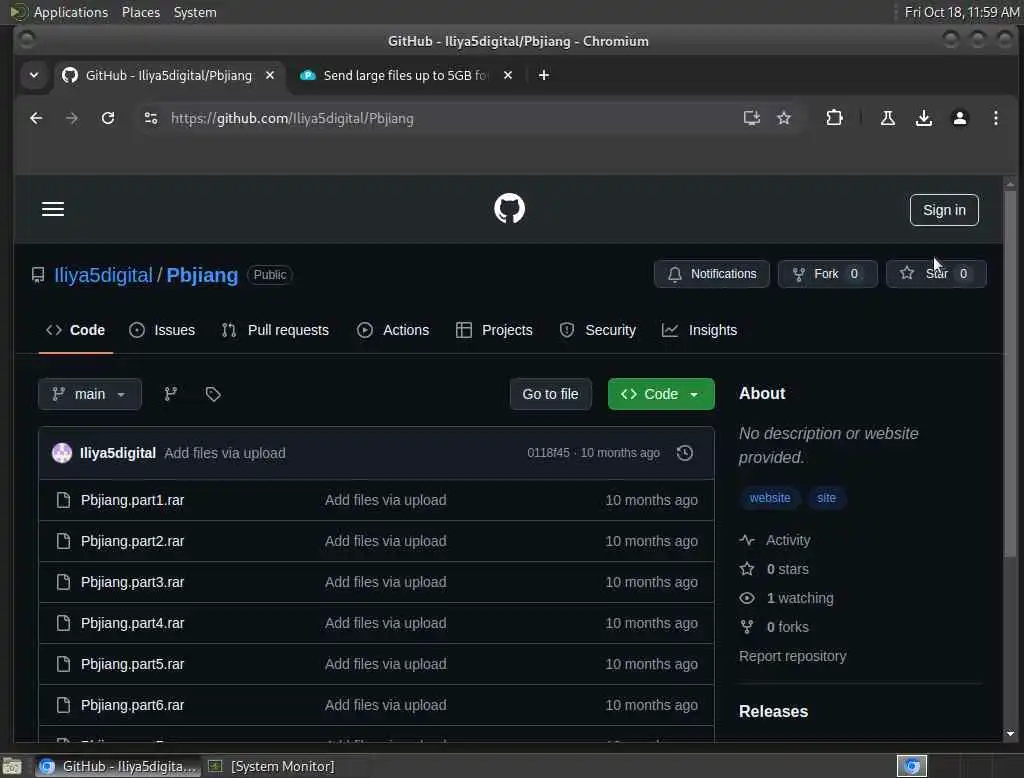Open Chrome Labs flask icon
This screenshot has height=778, width=1024.
click(x=888, y=118)
